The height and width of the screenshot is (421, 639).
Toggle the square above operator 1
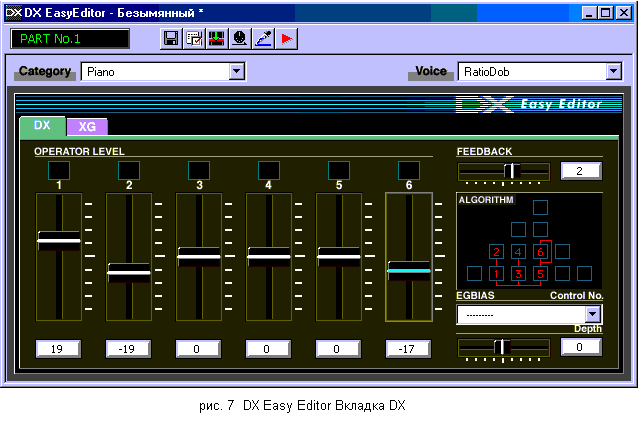59,169
